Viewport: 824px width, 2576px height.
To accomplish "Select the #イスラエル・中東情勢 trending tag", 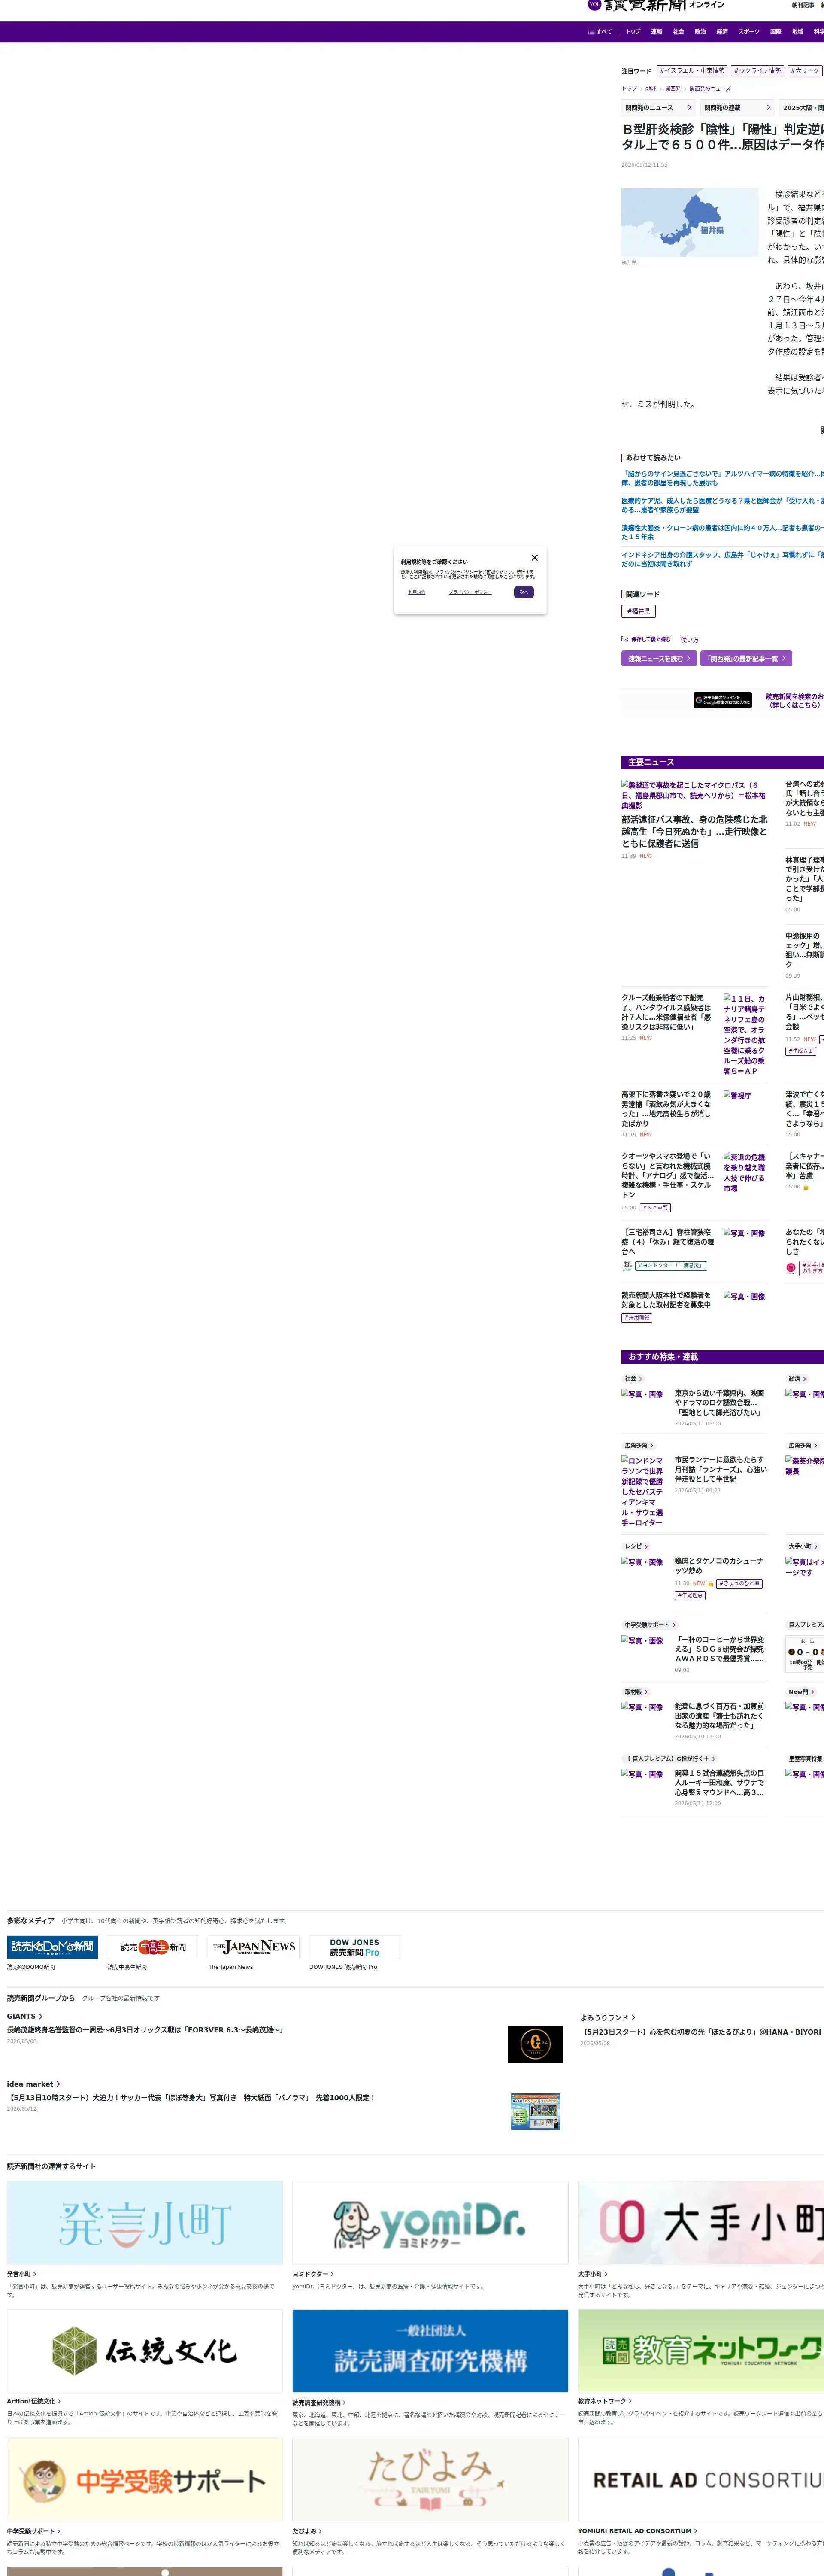I will [x=692, y=71].
